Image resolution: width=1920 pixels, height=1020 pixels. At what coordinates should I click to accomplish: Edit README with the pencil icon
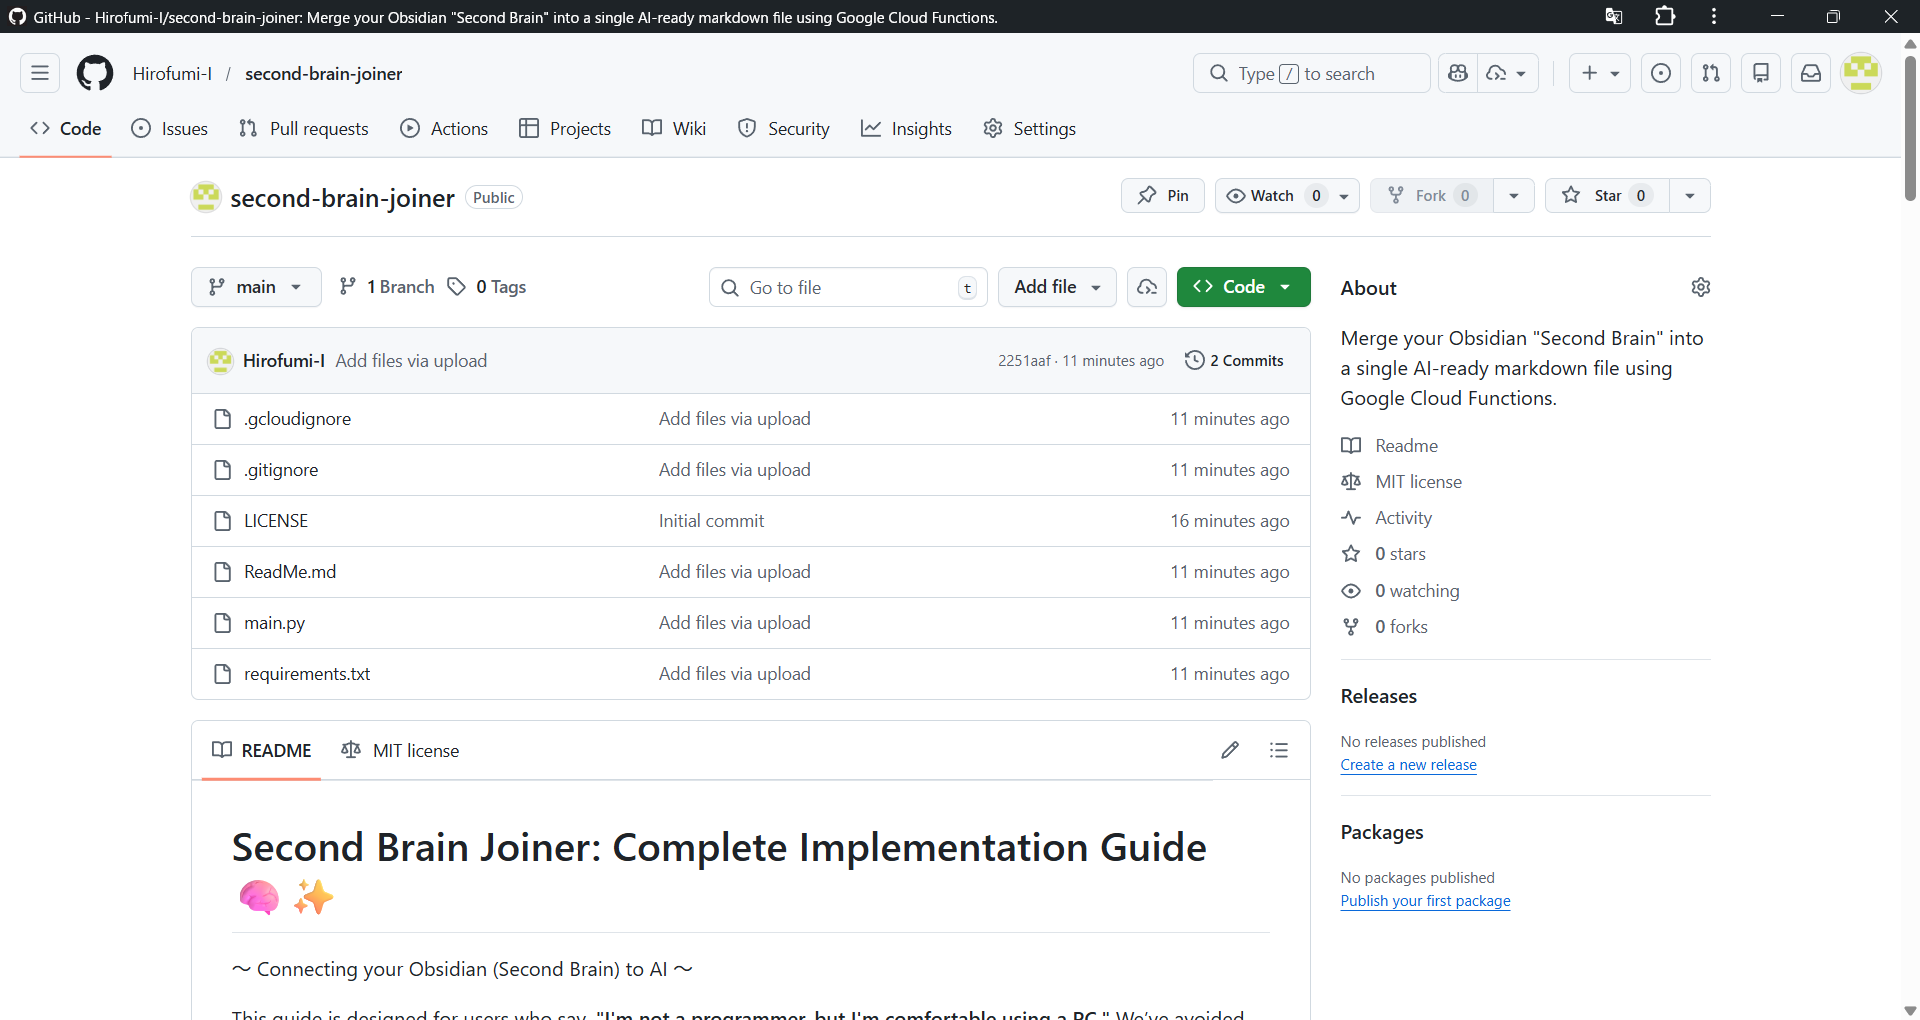click(x=1230, y=750)
